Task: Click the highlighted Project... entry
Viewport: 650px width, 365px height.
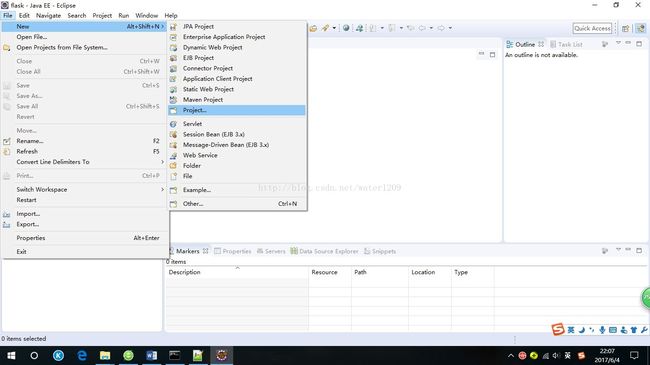Action: click(x=237, y=110)
